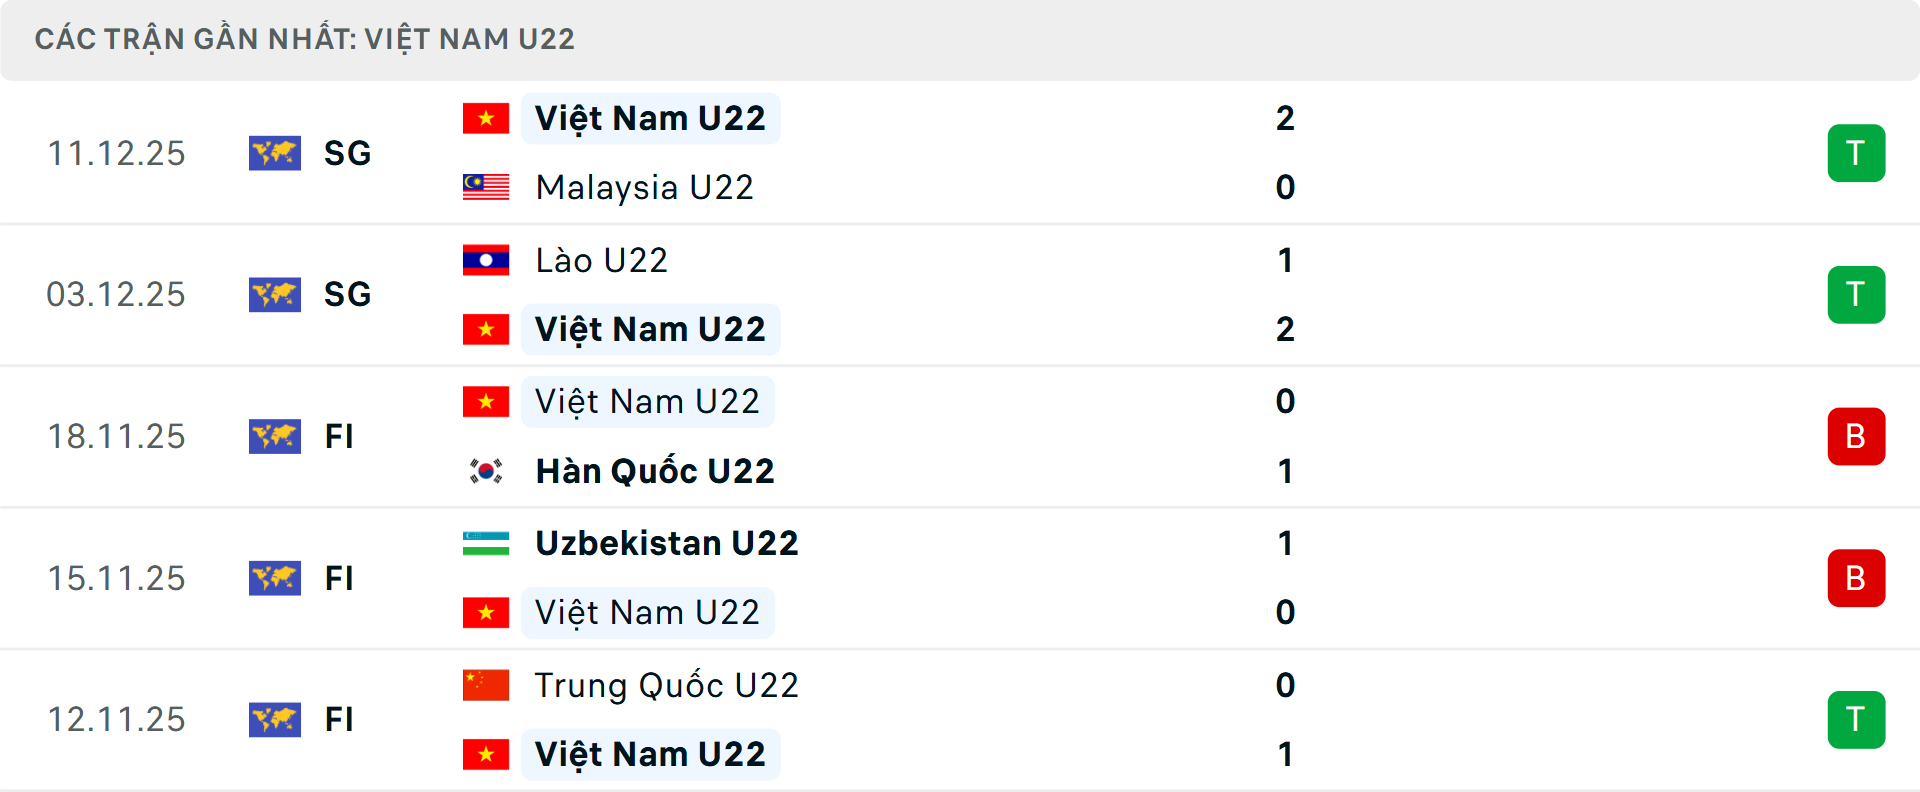Click the 18.11.25 date label
The image size is (1920, 792).
pos(116,436)
